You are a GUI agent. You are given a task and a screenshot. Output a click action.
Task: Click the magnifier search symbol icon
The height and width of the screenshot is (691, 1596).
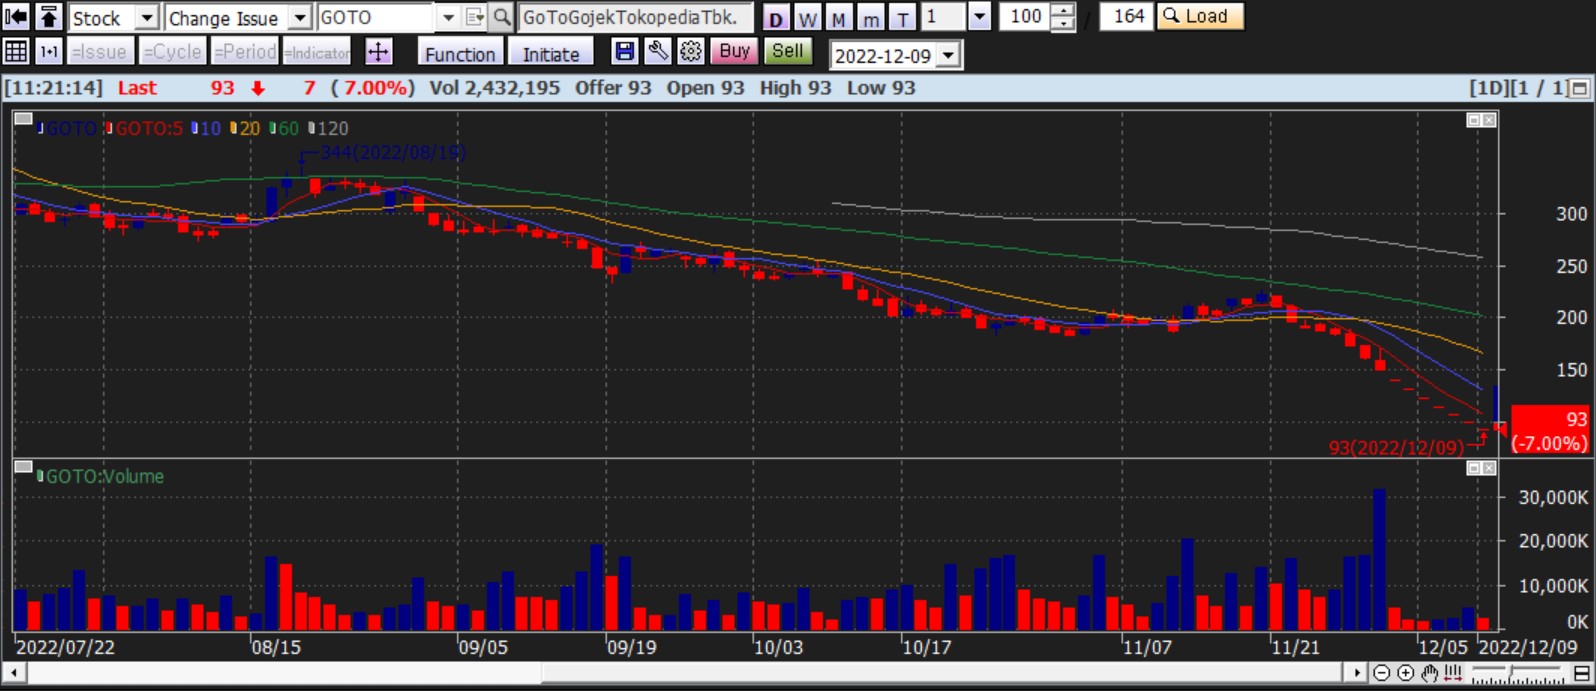coord(501,18)
